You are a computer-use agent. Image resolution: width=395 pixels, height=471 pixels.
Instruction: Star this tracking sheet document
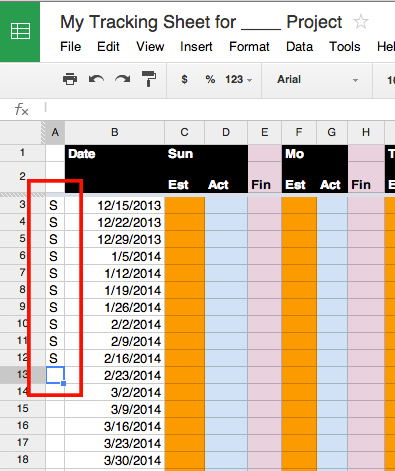point(361,22)
